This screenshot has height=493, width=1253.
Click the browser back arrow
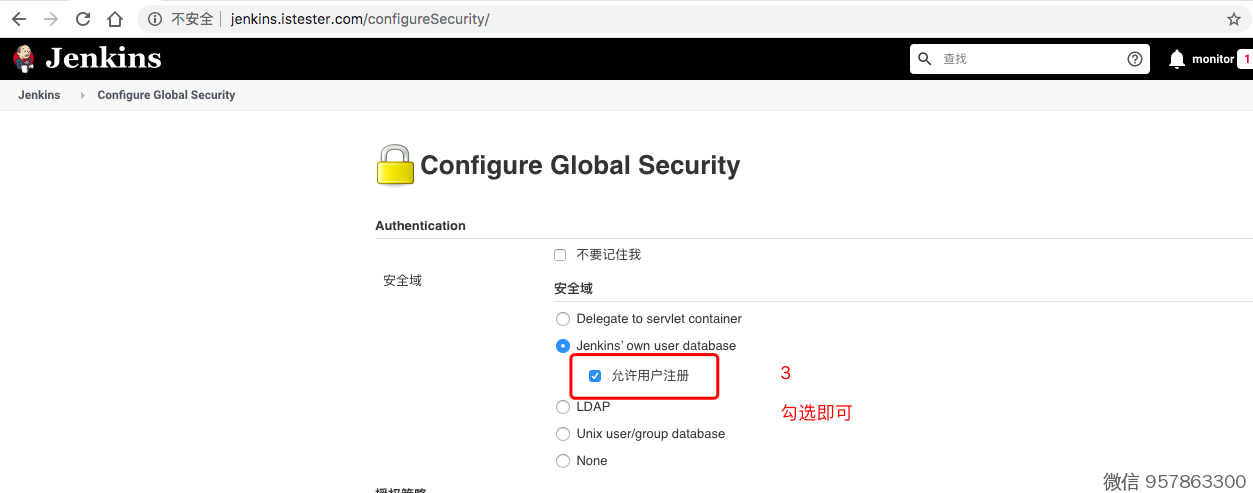(x=19, y=19)
